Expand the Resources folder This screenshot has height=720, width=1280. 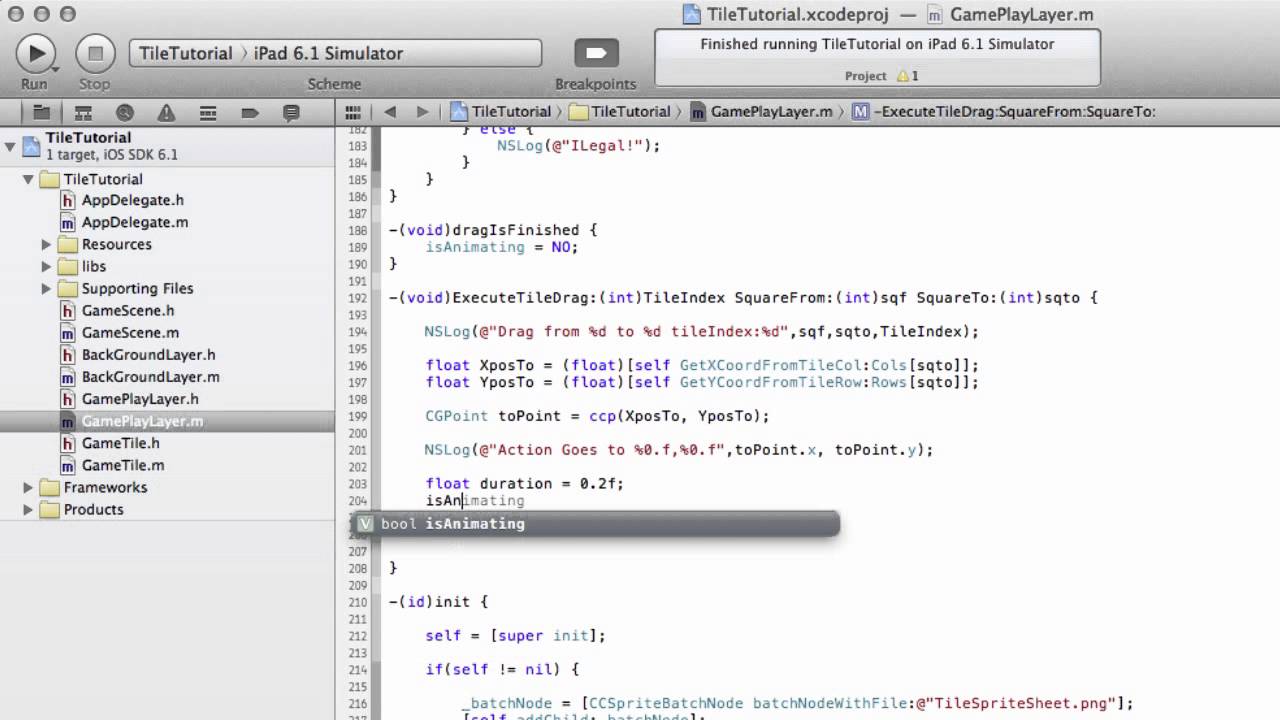coord(46,245)
